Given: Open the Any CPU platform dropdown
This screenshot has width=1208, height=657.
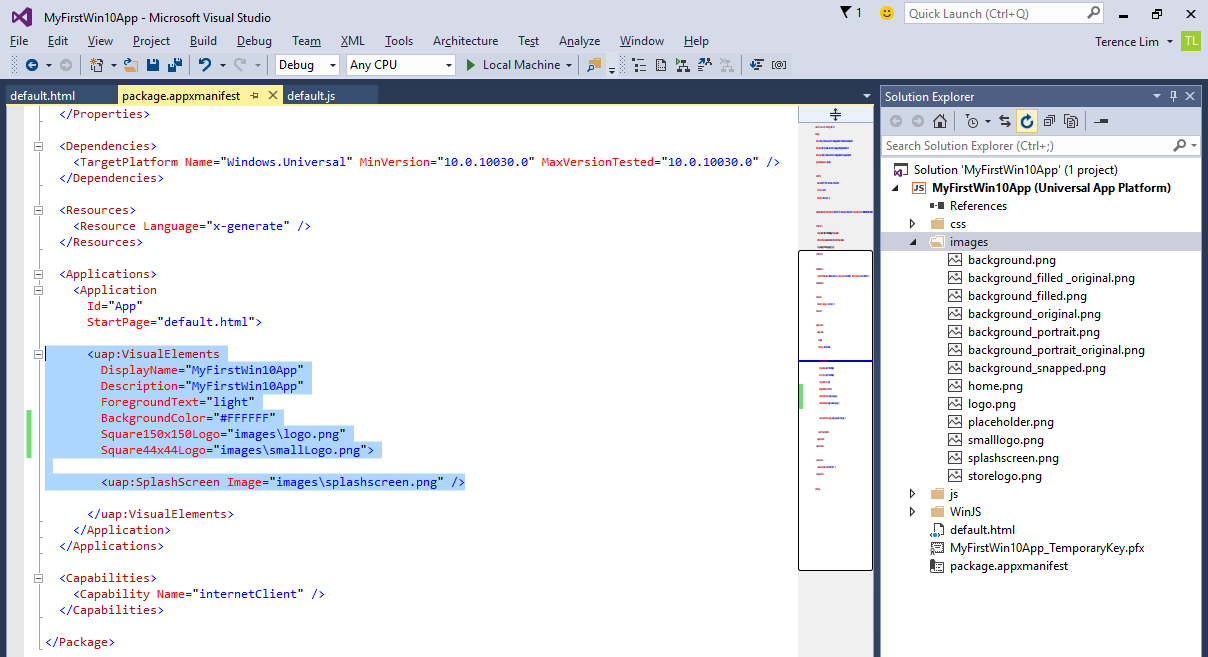Looking at the screenshot, I should pos(447,65).
